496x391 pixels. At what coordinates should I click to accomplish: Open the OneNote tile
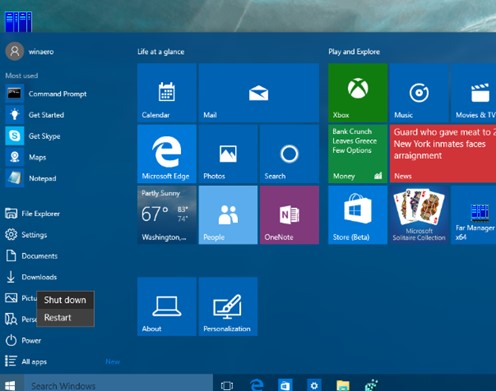click(289, 215)
